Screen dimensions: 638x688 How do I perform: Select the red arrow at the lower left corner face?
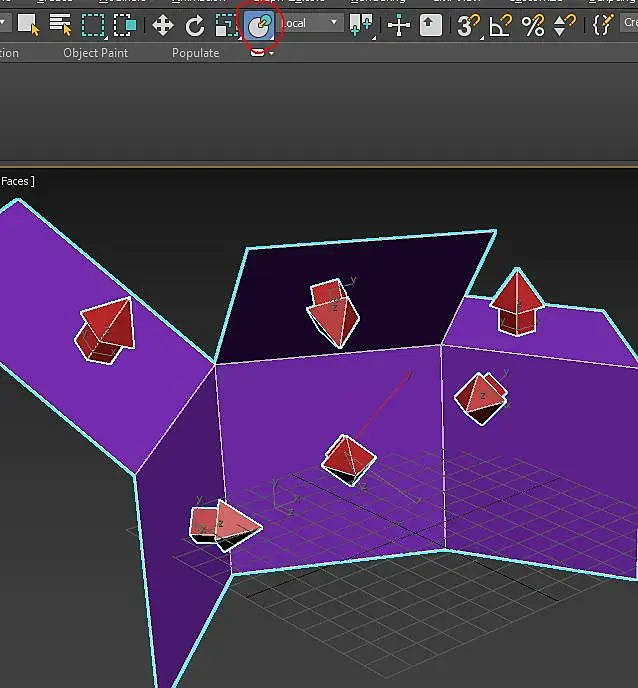tap(226, 526)
